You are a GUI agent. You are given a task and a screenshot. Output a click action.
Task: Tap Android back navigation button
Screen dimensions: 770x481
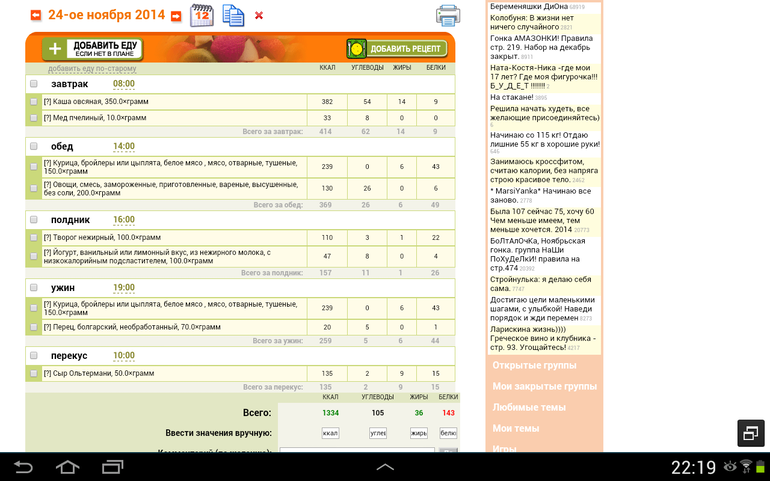pos(23,467)
